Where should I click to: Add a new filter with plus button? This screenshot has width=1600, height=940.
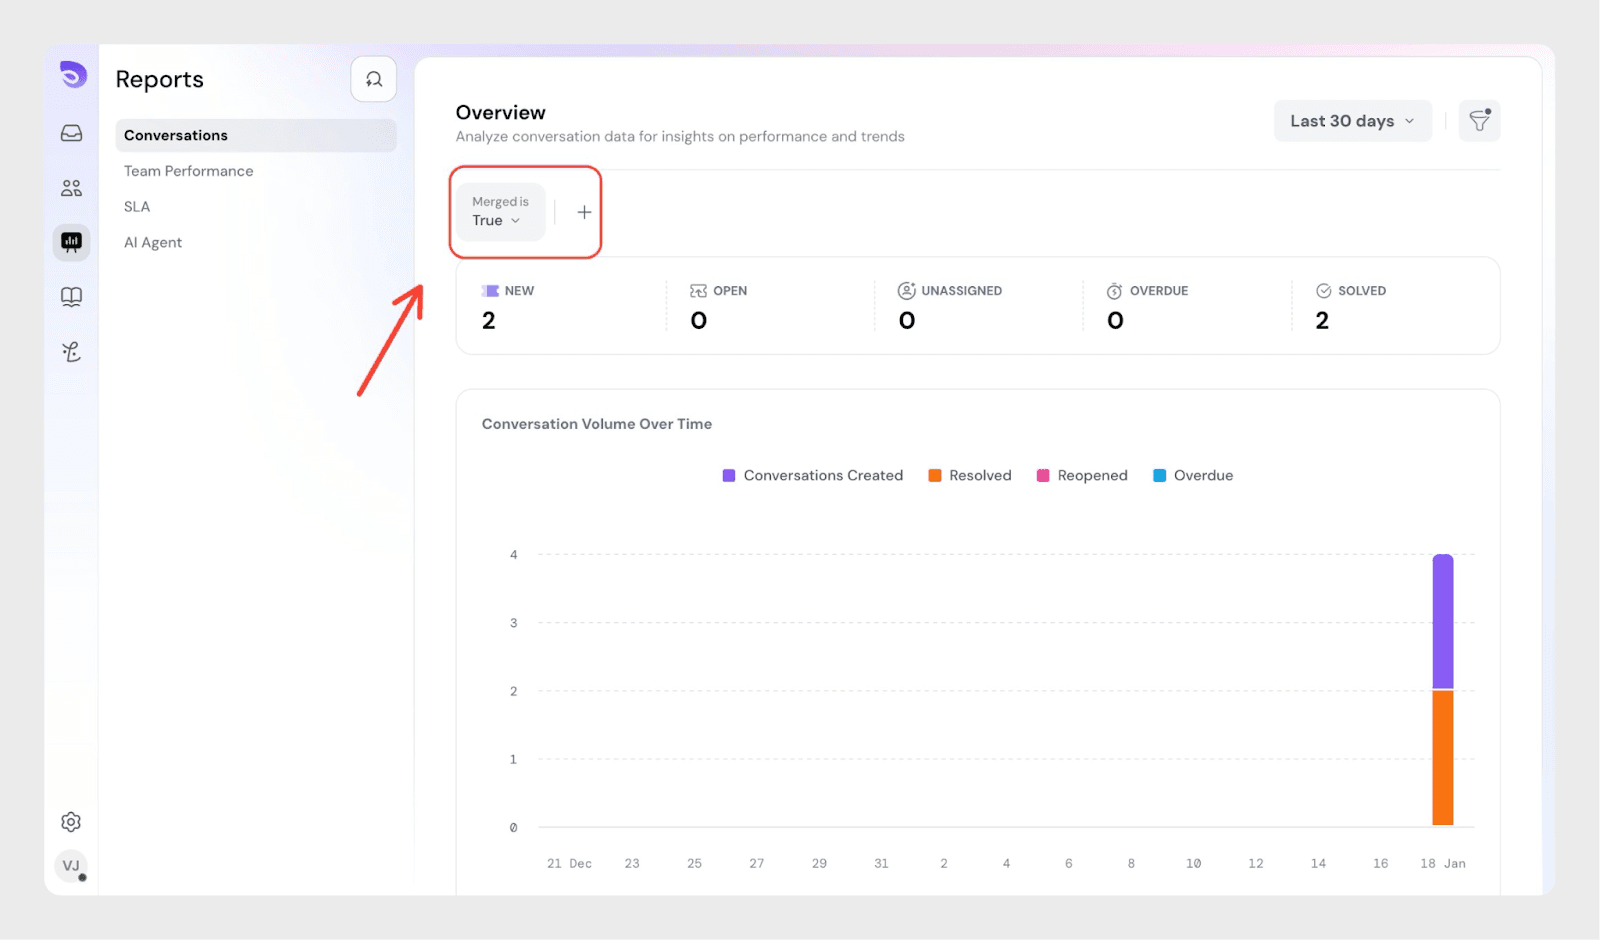[x=584, y=212]
